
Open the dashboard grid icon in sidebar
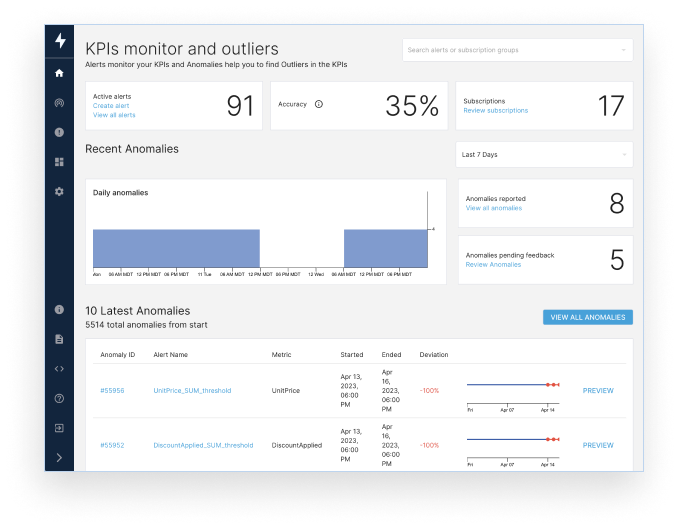(59, 162)
